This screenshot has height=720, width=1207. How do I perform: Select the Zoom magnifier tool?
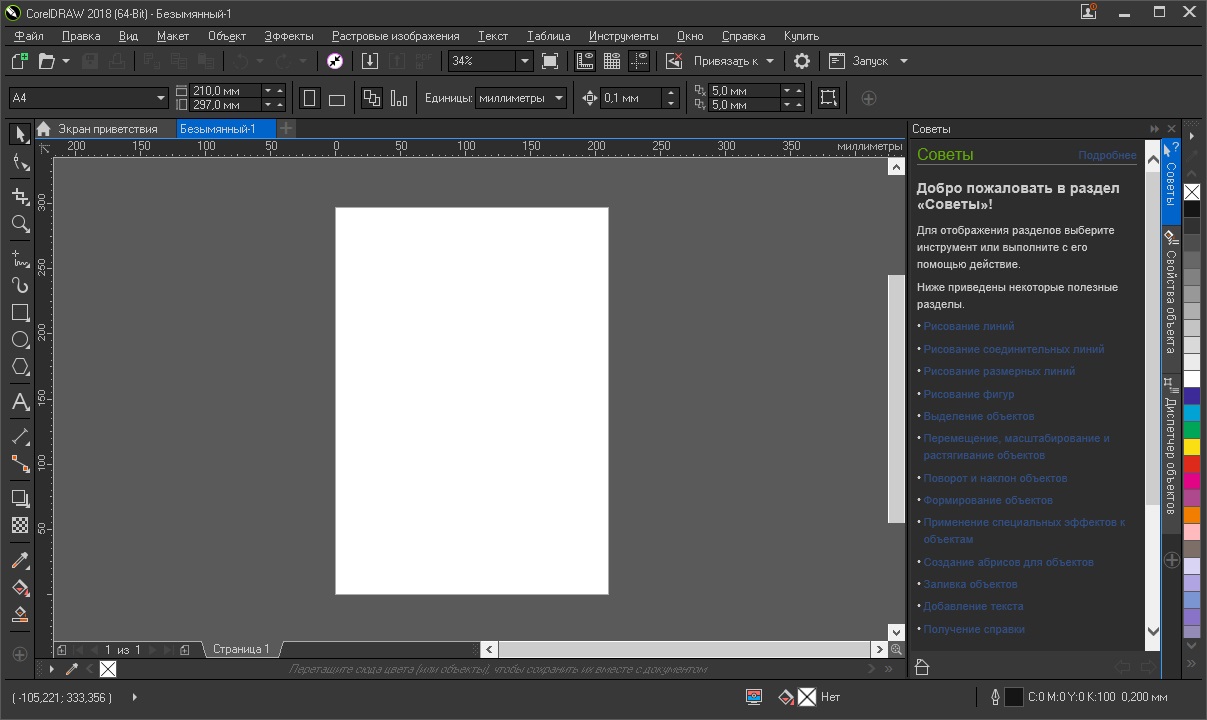point(20,225)
